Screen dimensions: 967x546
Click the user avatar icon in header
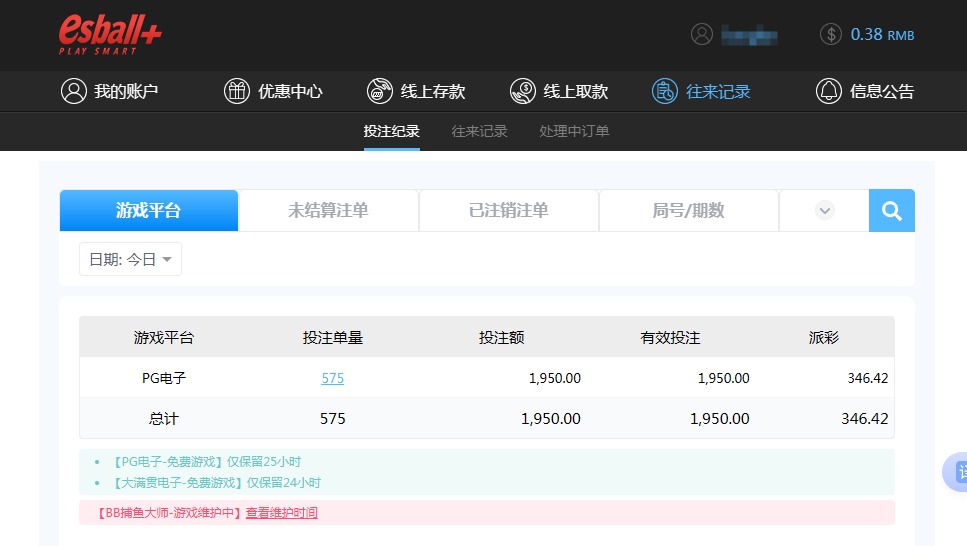point(702,34)
